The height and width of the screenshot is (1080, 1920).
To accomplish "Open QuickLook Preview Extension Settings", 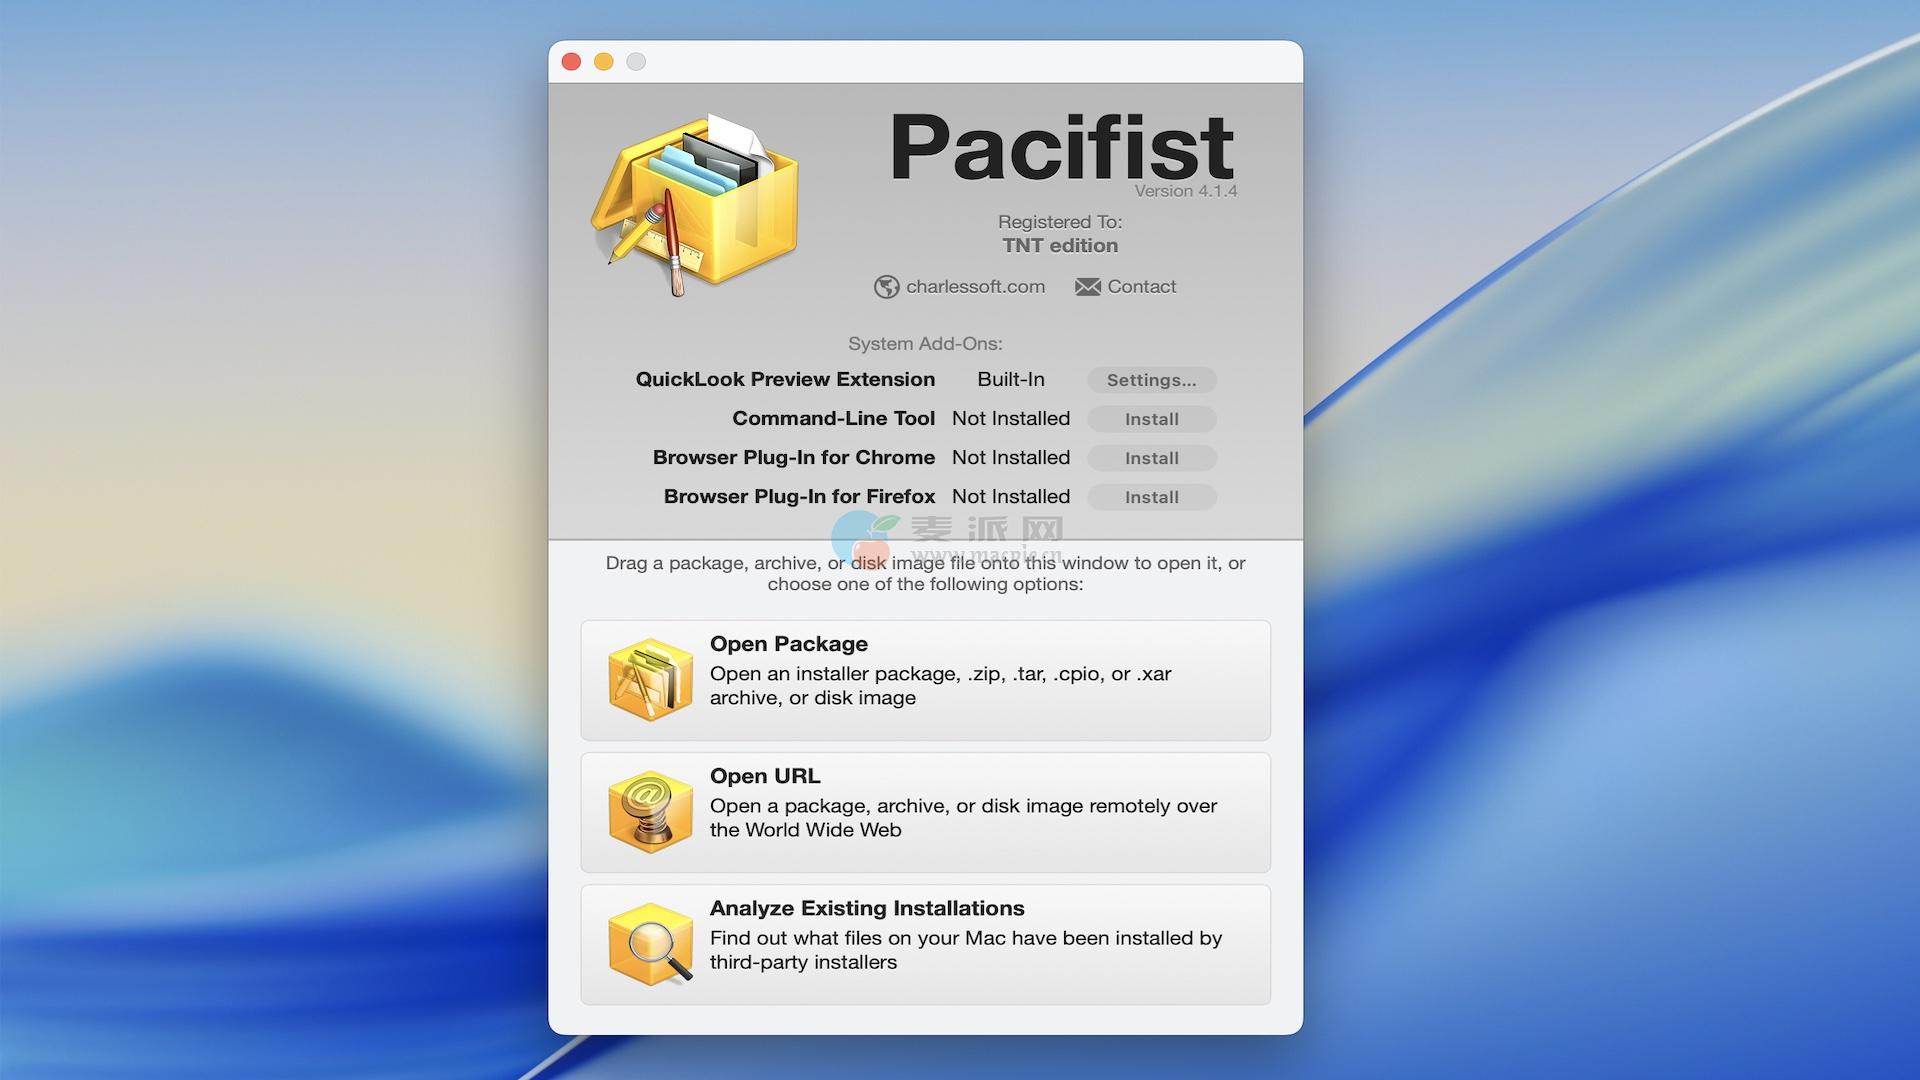I will click(1151, 380).
